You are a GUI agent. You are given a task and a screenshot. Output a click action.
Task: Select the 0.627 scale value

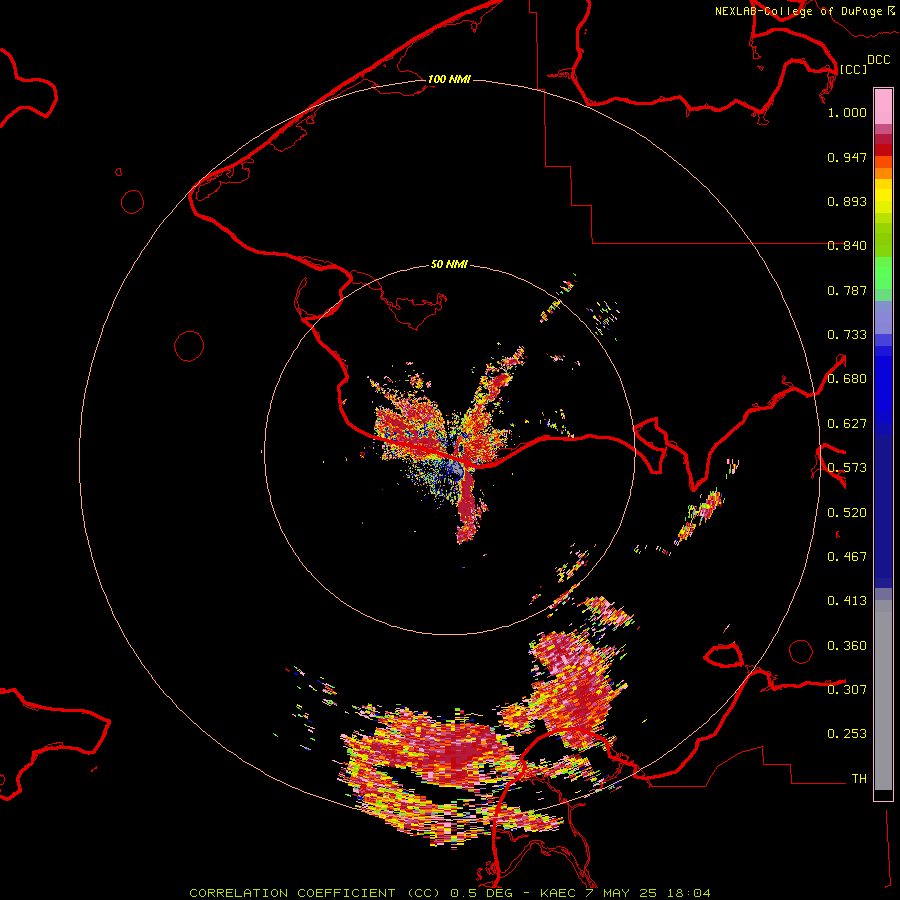click(847, 424)
